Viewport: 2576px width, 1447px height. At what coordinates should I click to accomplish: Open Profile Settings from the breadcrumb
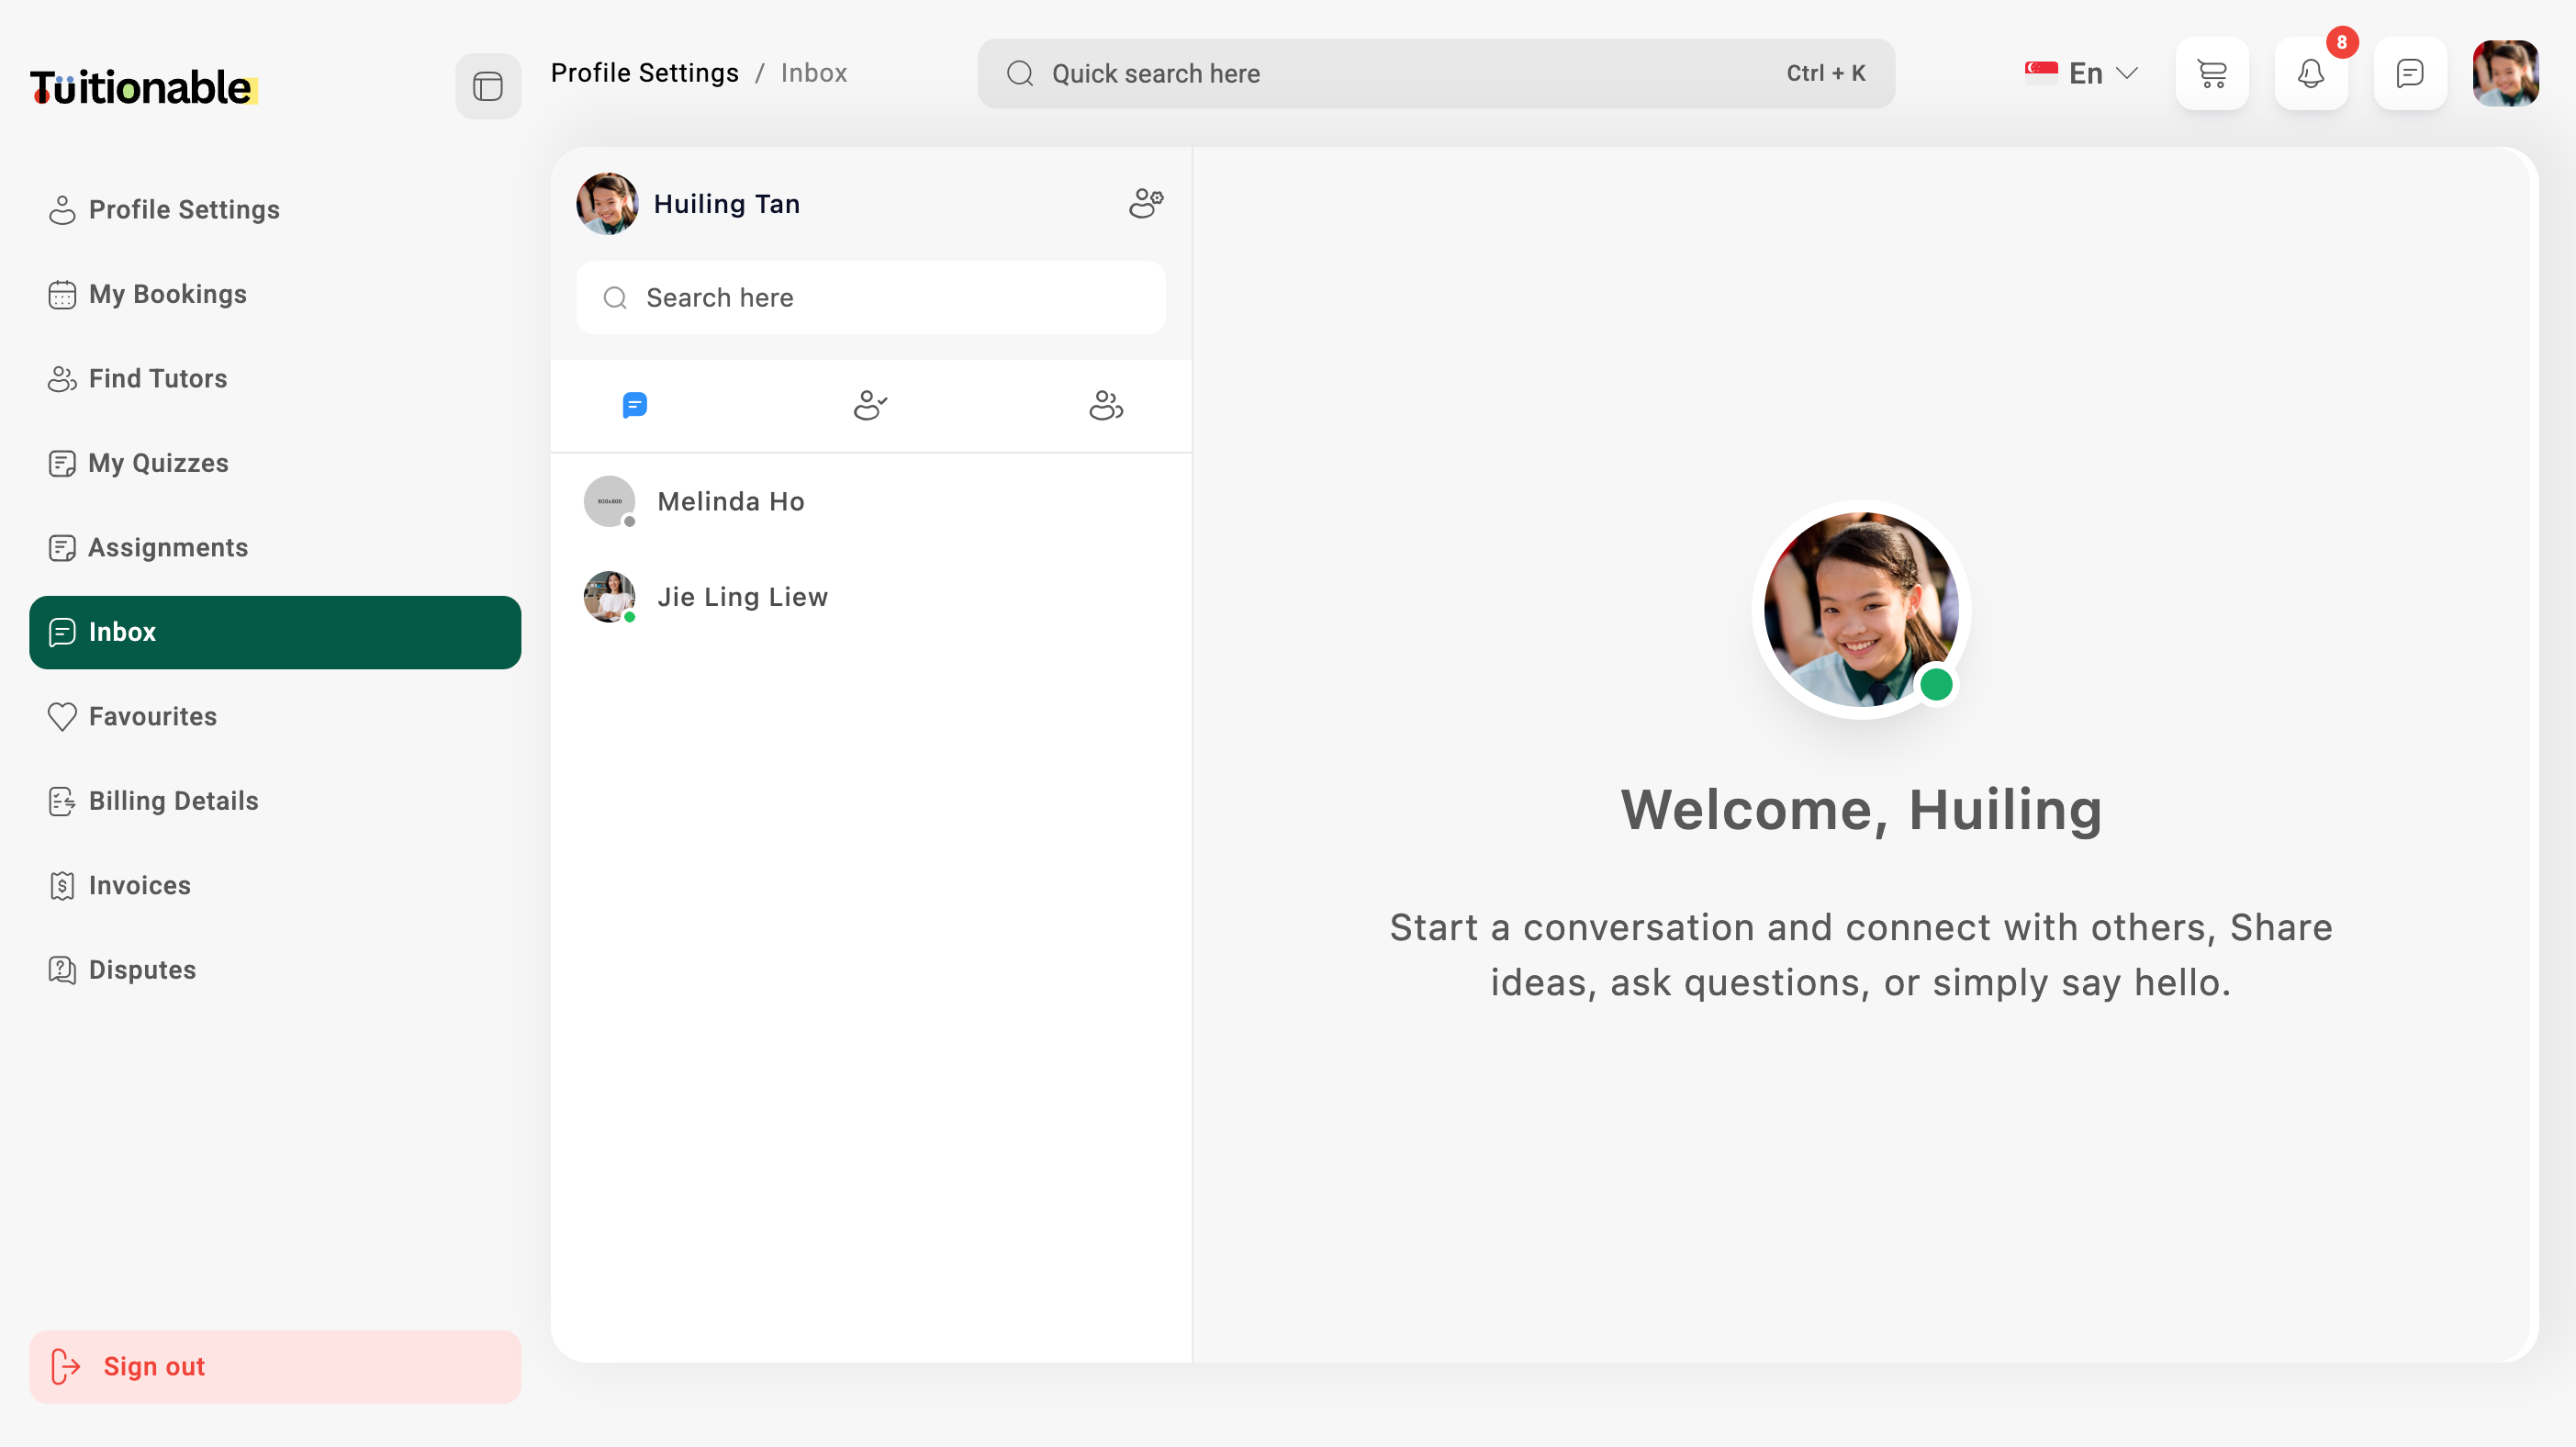pos(645,72)
